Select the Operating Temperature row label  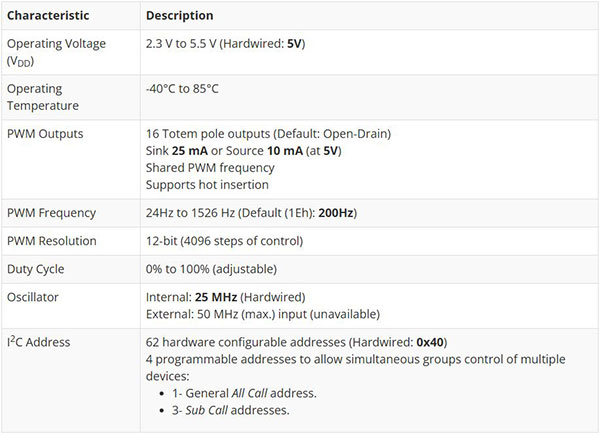tap(42, 97)
